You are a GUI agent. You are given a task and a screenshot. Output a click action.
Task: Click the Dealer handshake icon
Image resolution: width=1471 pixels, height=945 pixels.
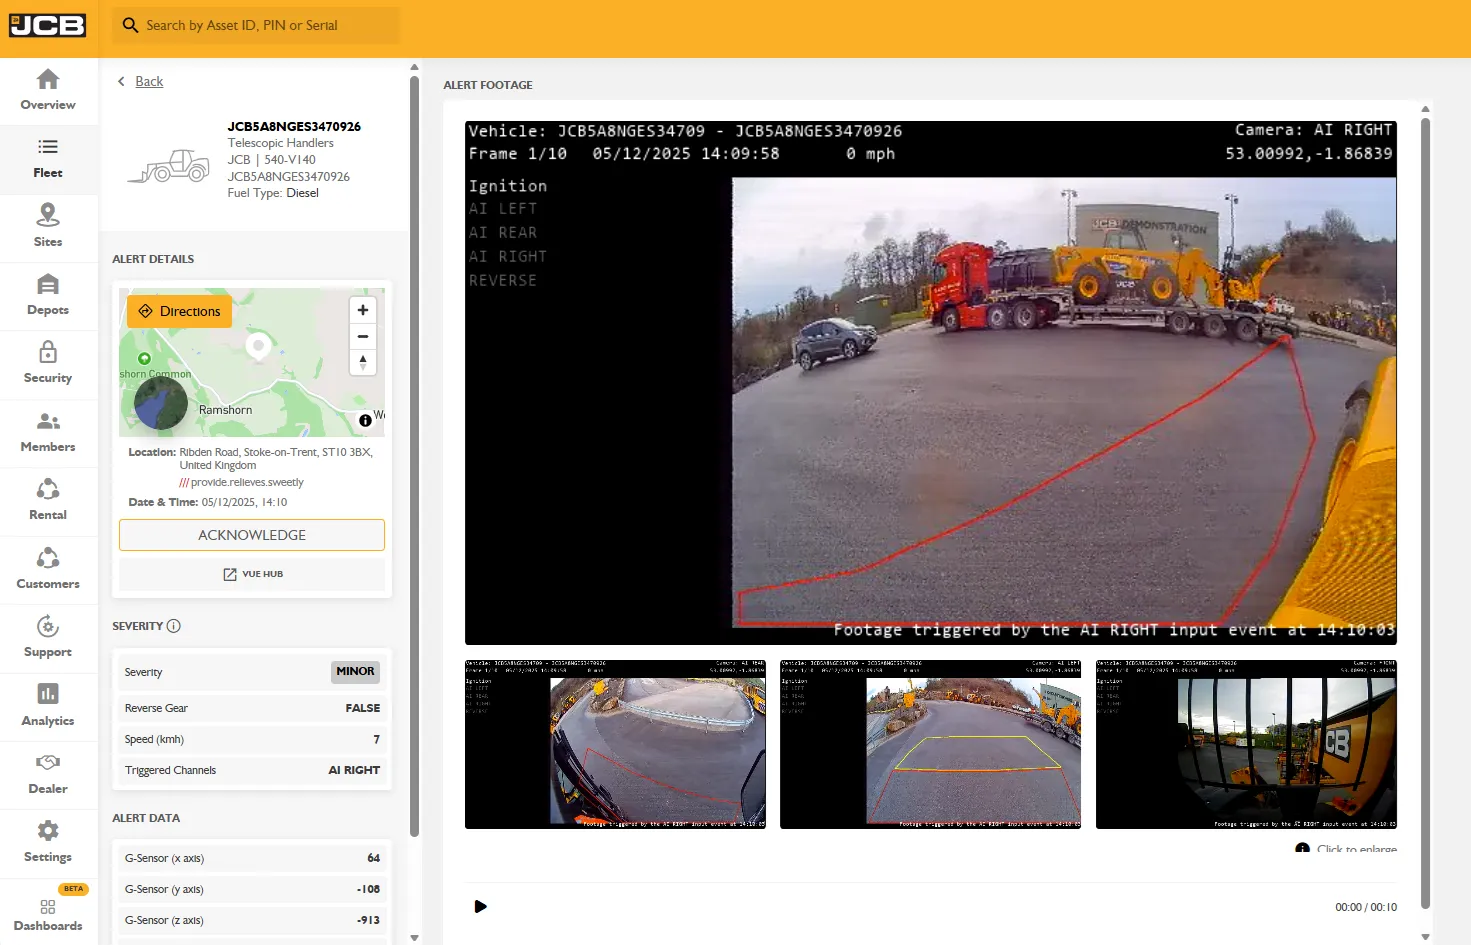tap(48, 762)
